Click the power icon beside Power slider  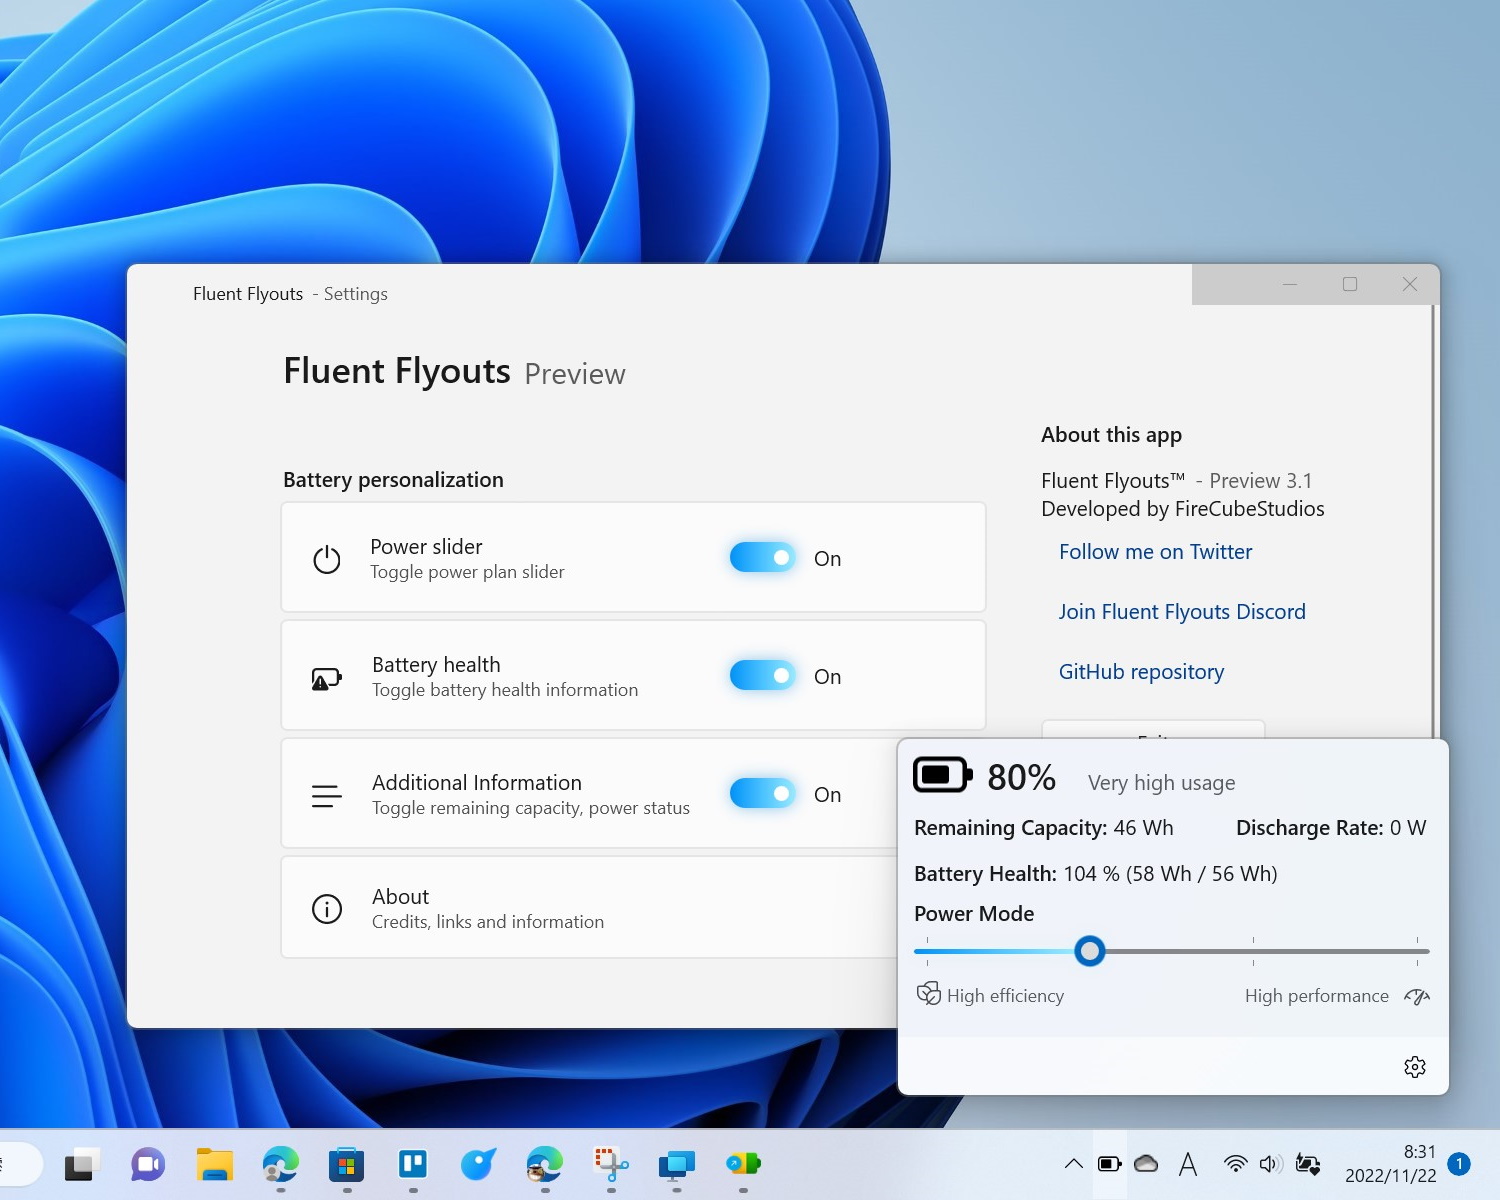click(327, 559)
